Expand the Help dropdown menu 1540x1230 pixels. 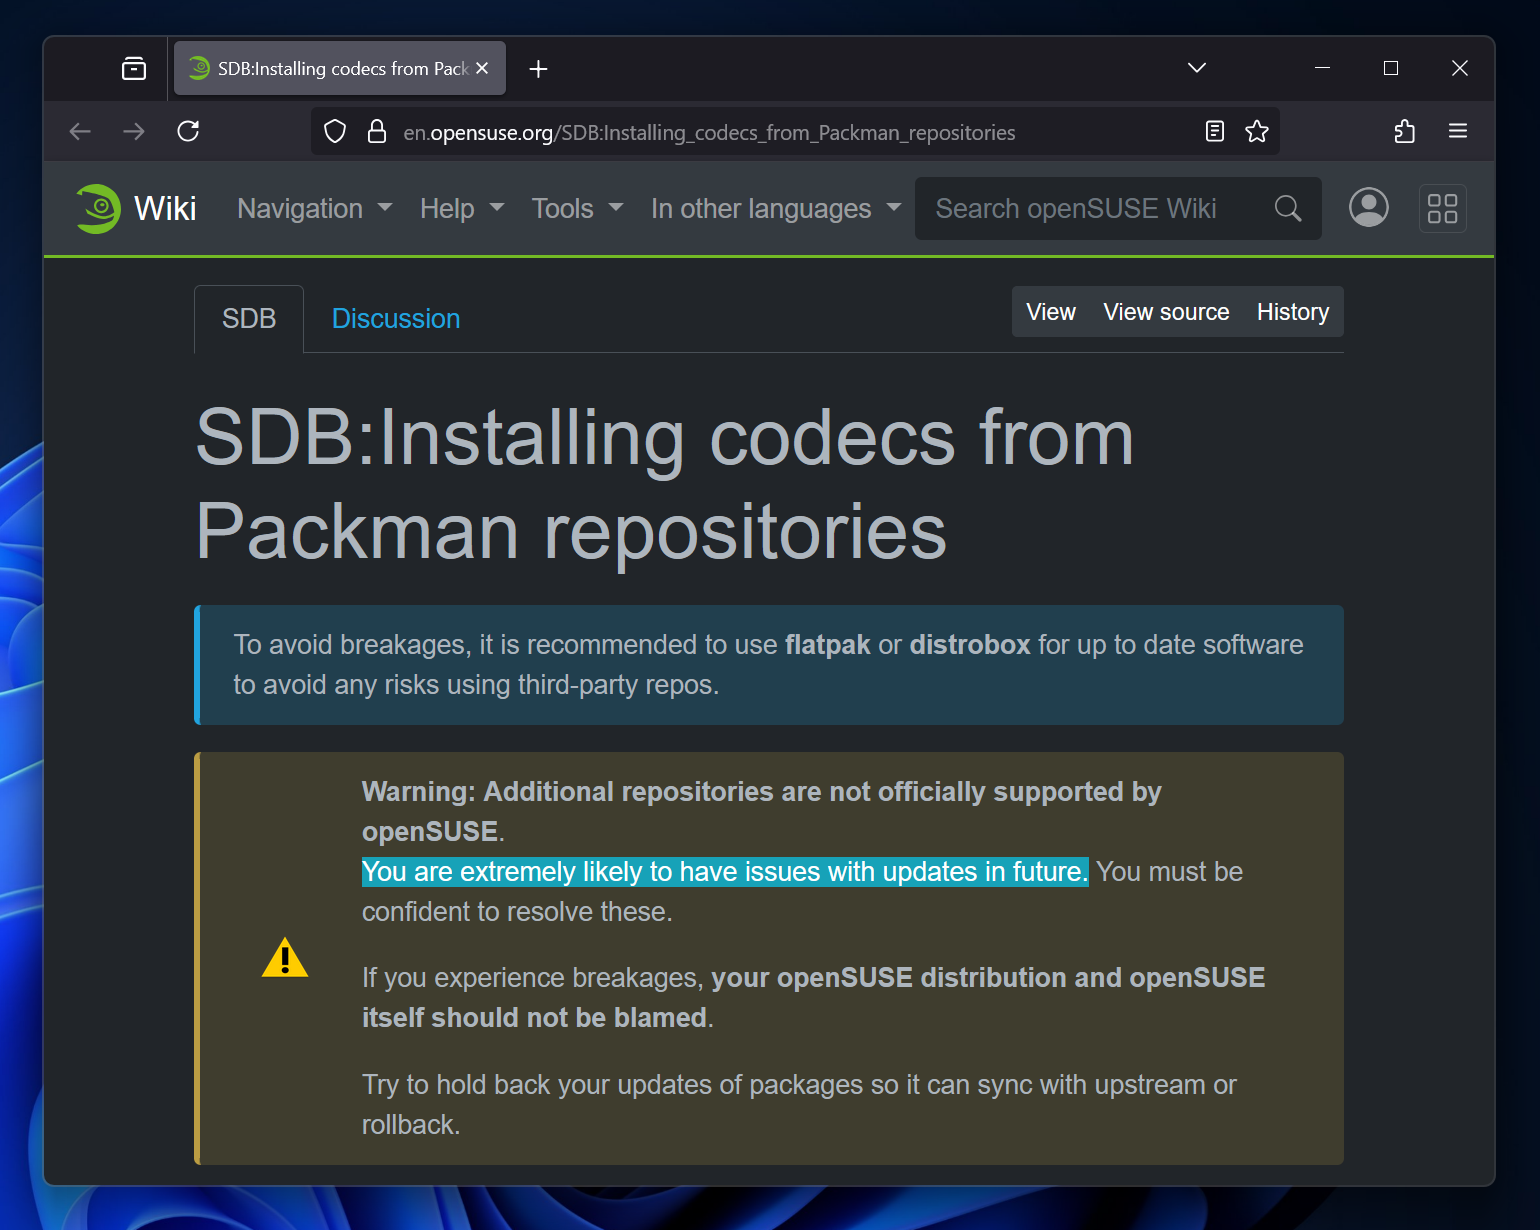[462, 208]
